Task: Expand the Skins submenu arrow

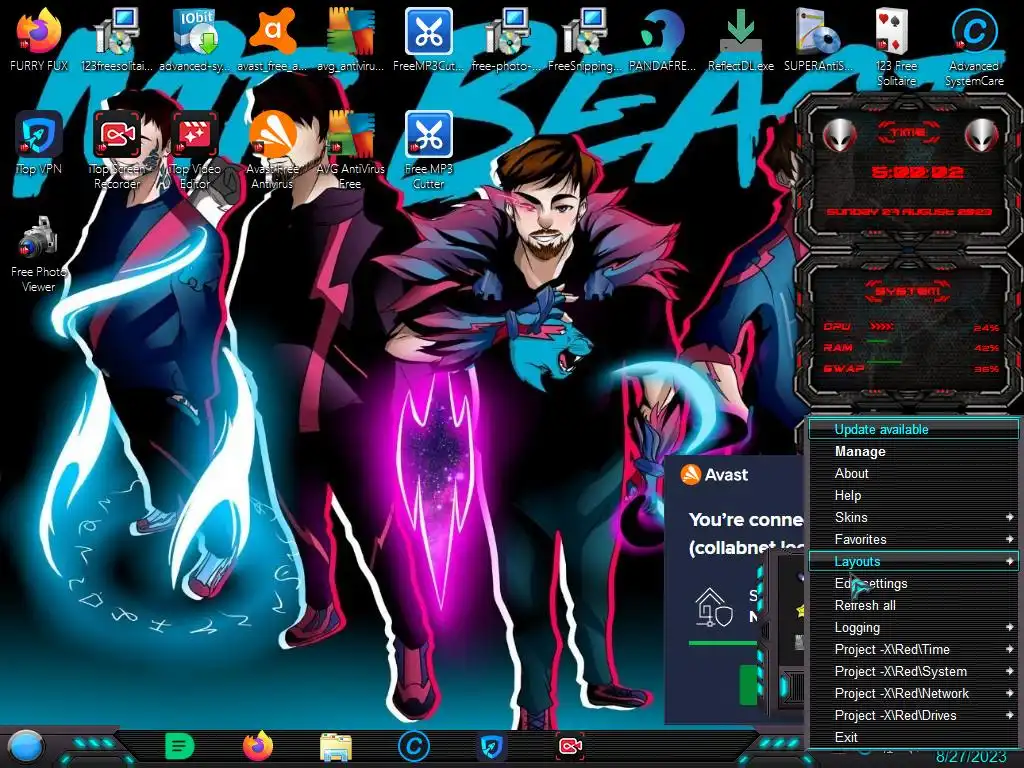Action: coord(1010,517)
